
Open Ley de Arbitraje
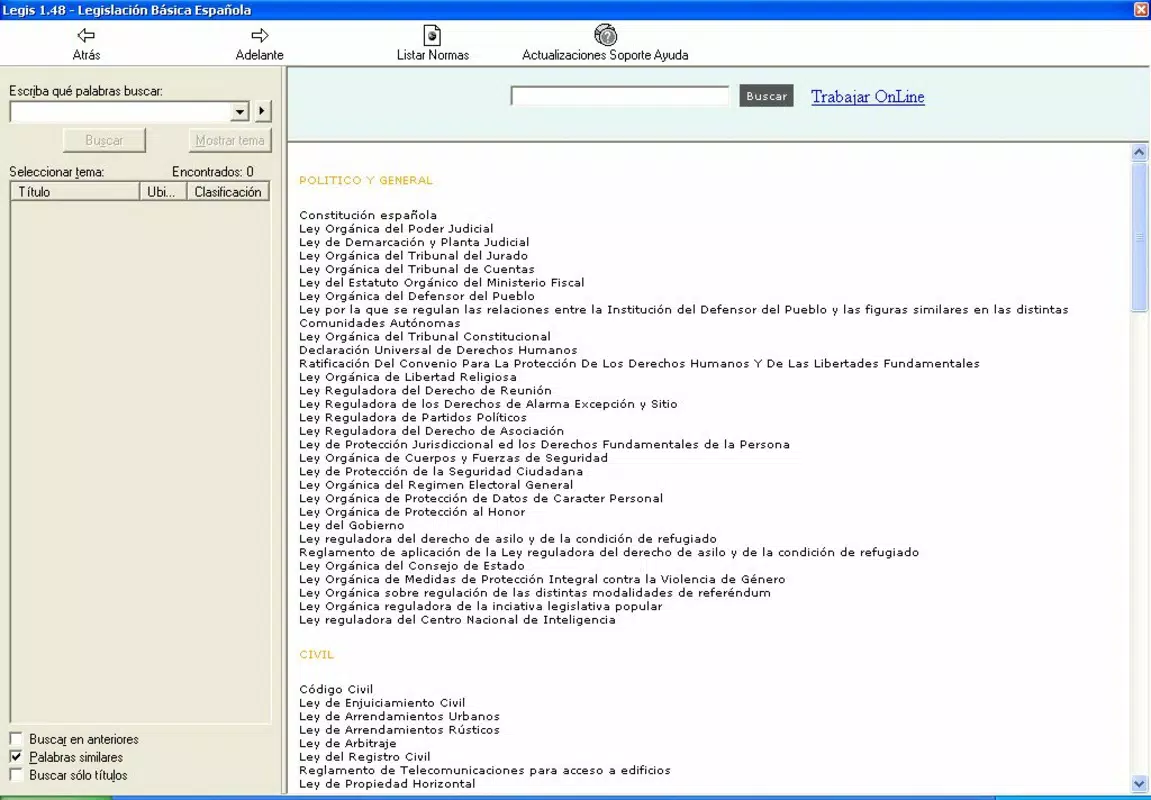point(347,743)
